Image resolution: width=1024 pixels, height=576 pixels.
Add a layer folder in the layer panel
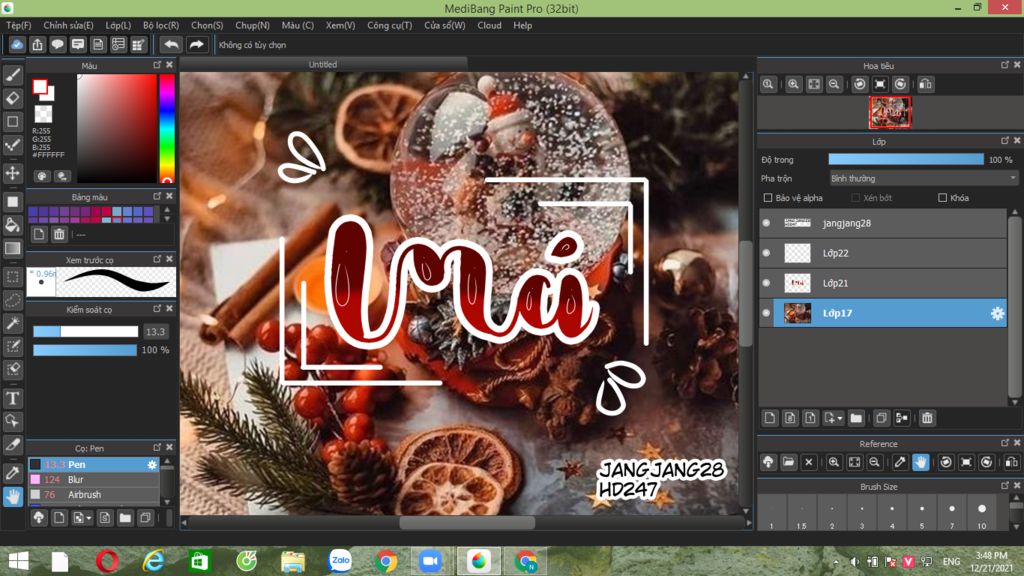pos(856,418)
